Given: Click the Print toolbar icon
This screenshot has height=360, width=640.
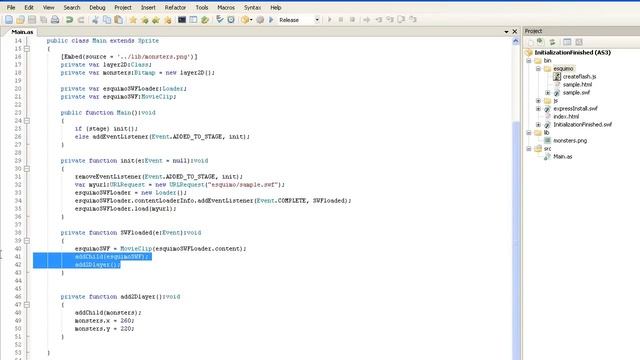Looking at the screenshot, I should click(x=55, y=20).
